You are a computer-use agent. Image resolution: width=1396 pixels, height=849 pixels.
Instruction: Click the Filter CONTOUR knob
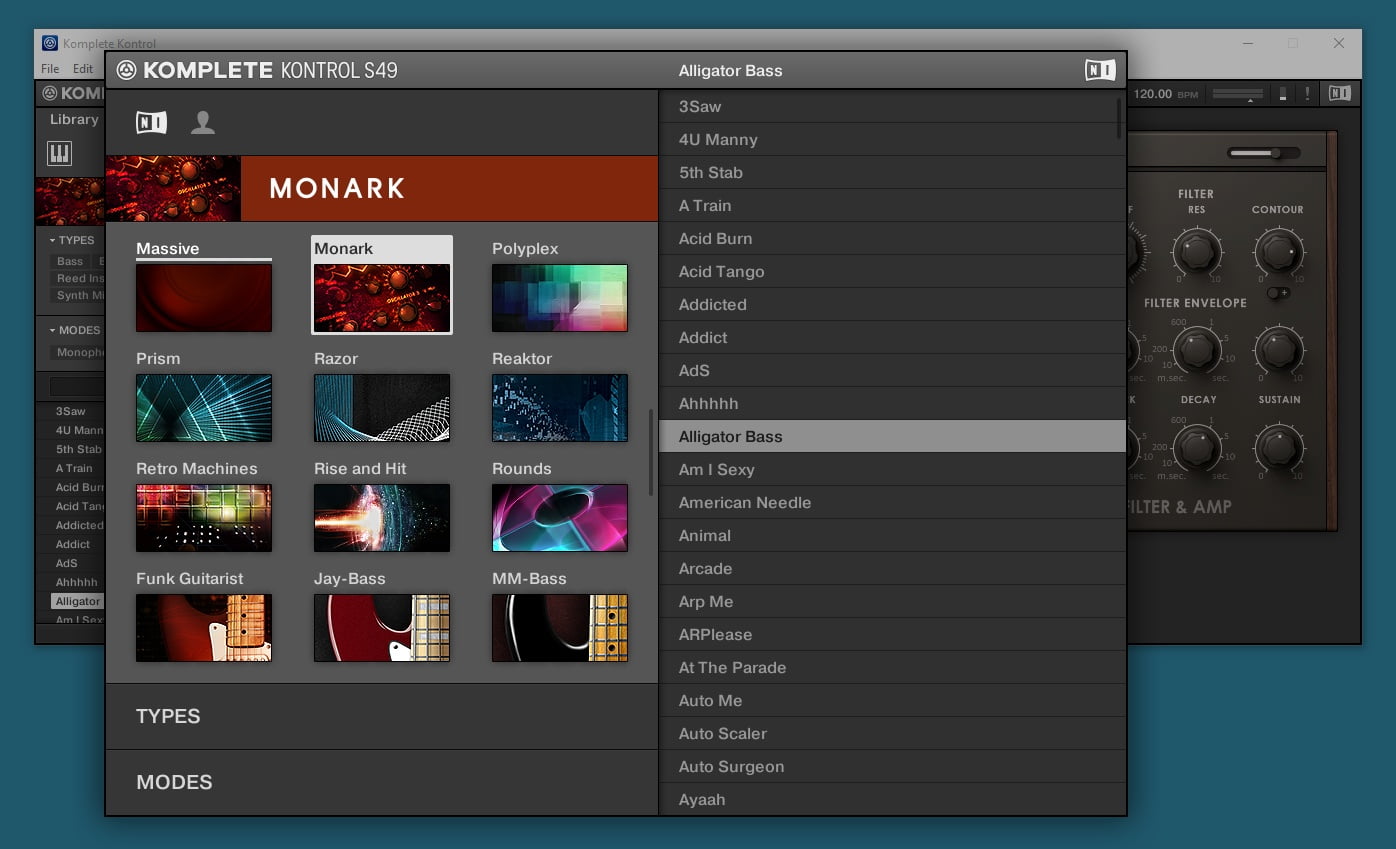pyautogui.click(x=1278, y=250)
